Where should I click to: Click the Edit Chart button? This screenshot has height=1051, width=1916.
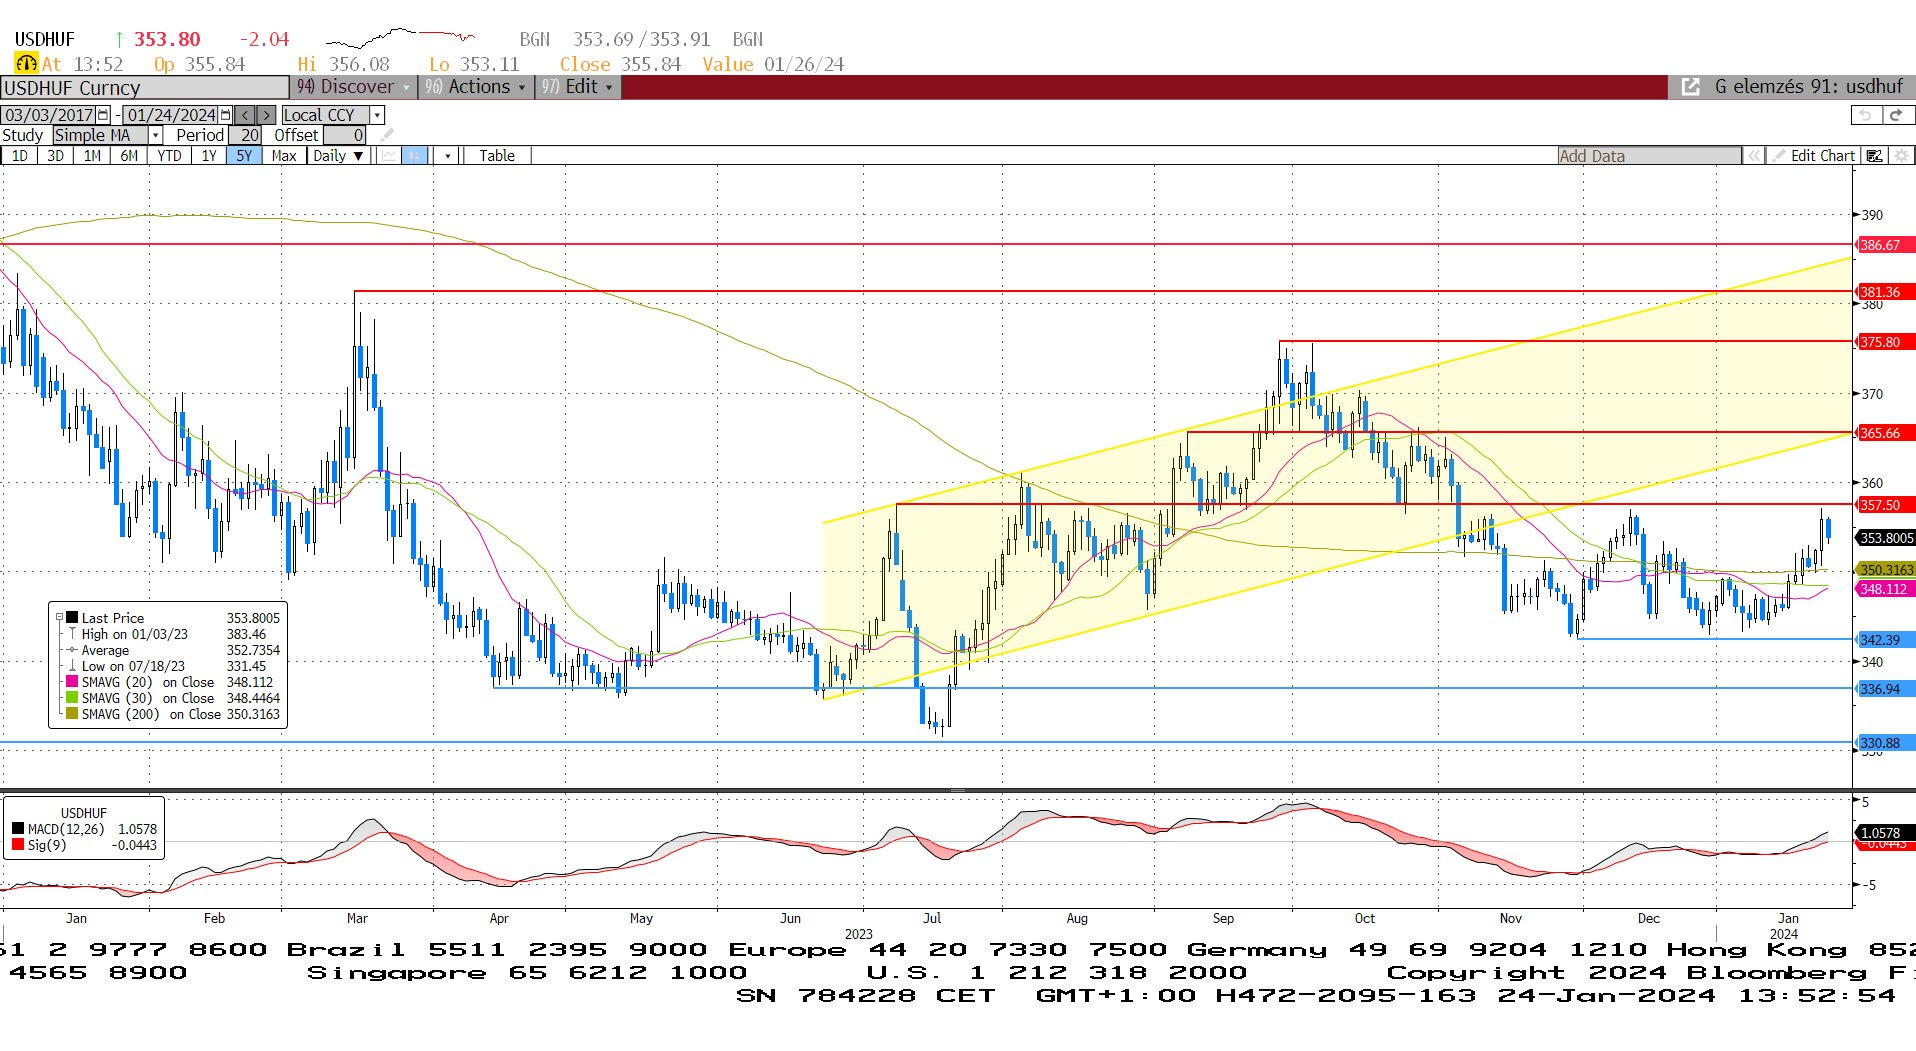tap(1814, 156)
